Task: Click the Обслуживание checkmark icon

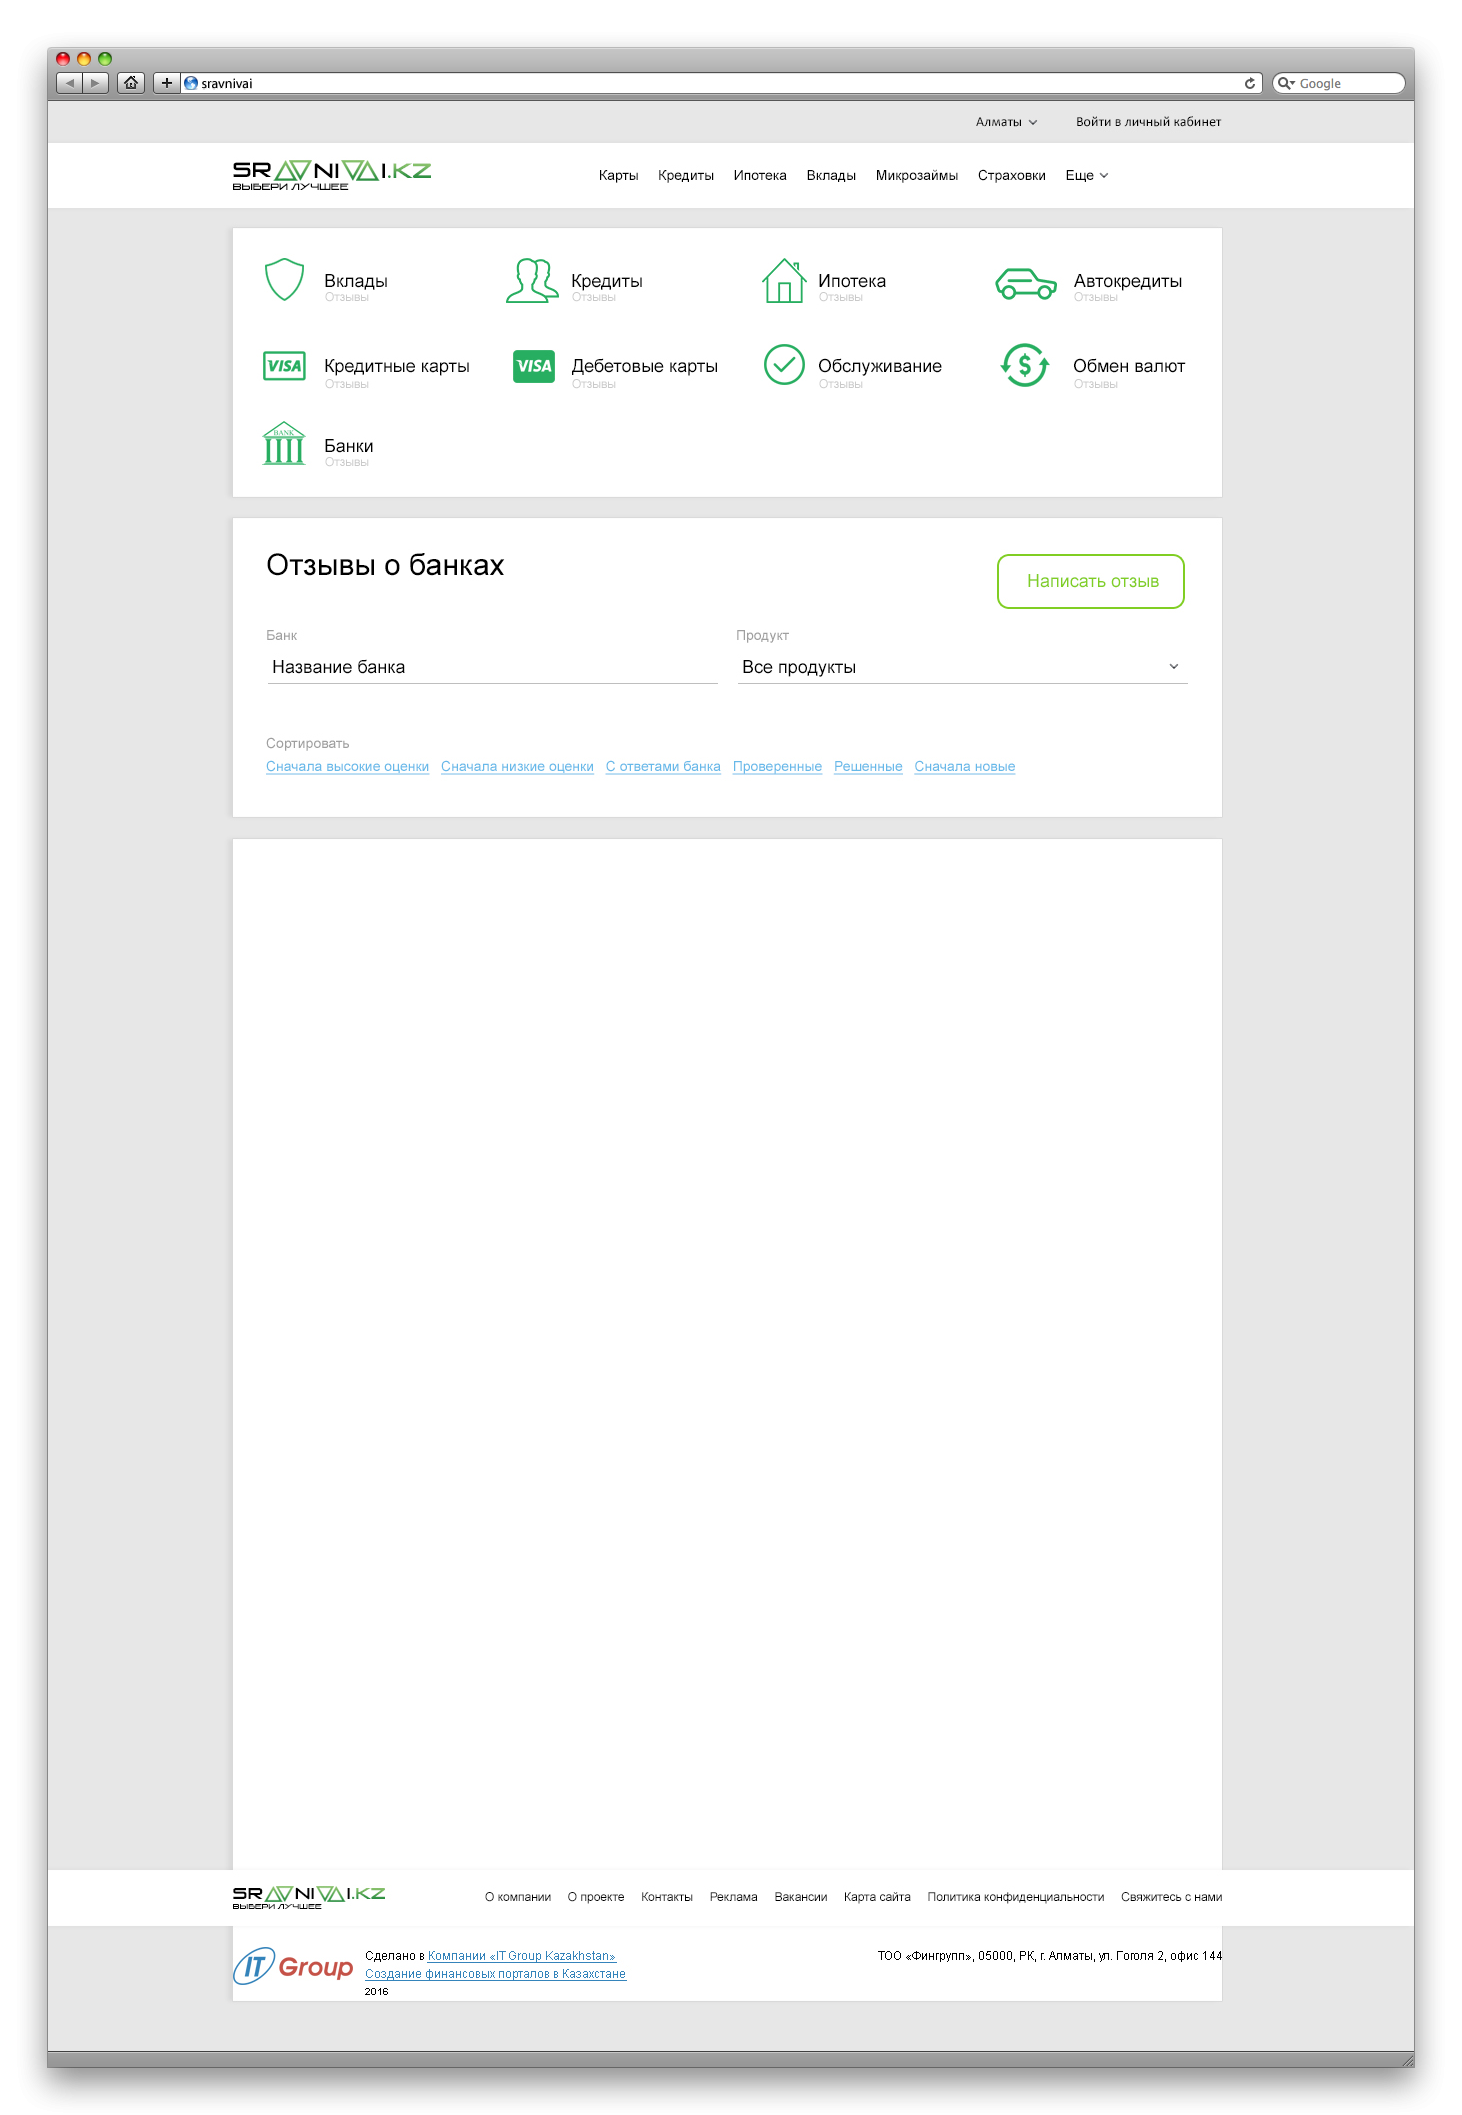Action: (x=784, y=365)
